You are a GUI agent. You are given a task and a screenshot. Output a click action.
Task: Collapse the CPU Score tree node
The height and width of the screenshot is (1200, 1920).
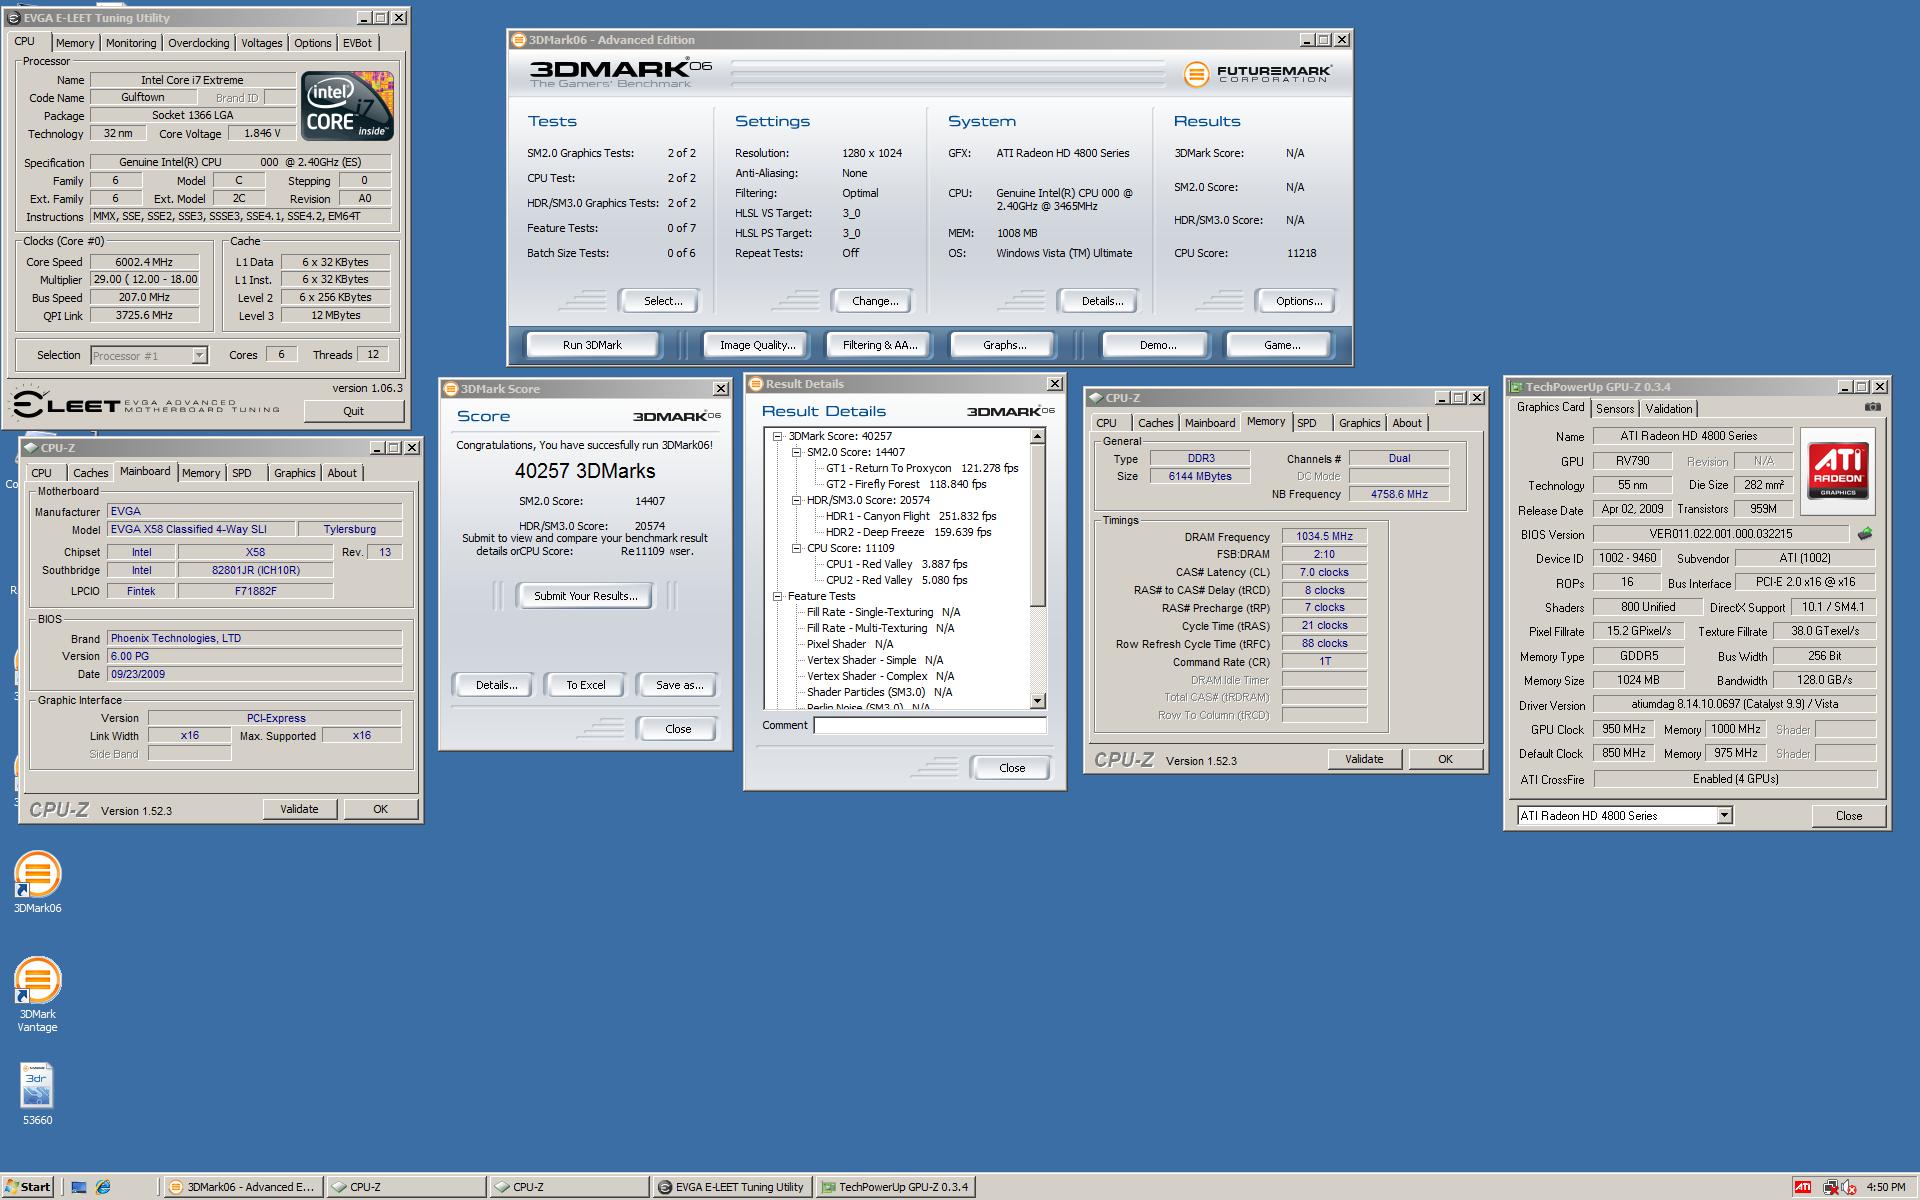797,548
